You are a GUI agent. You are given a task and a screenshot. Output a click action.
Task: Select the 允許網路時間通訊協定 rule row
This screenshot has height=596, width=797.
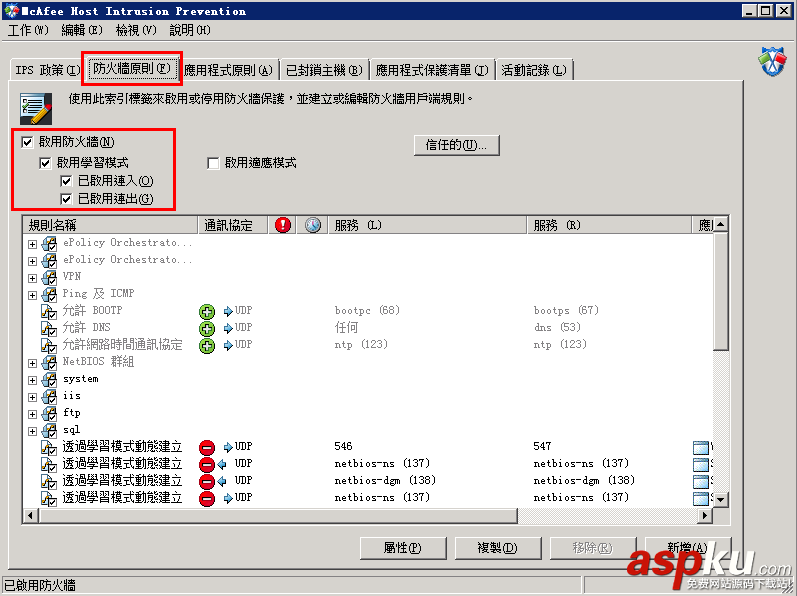pos(369,346)
